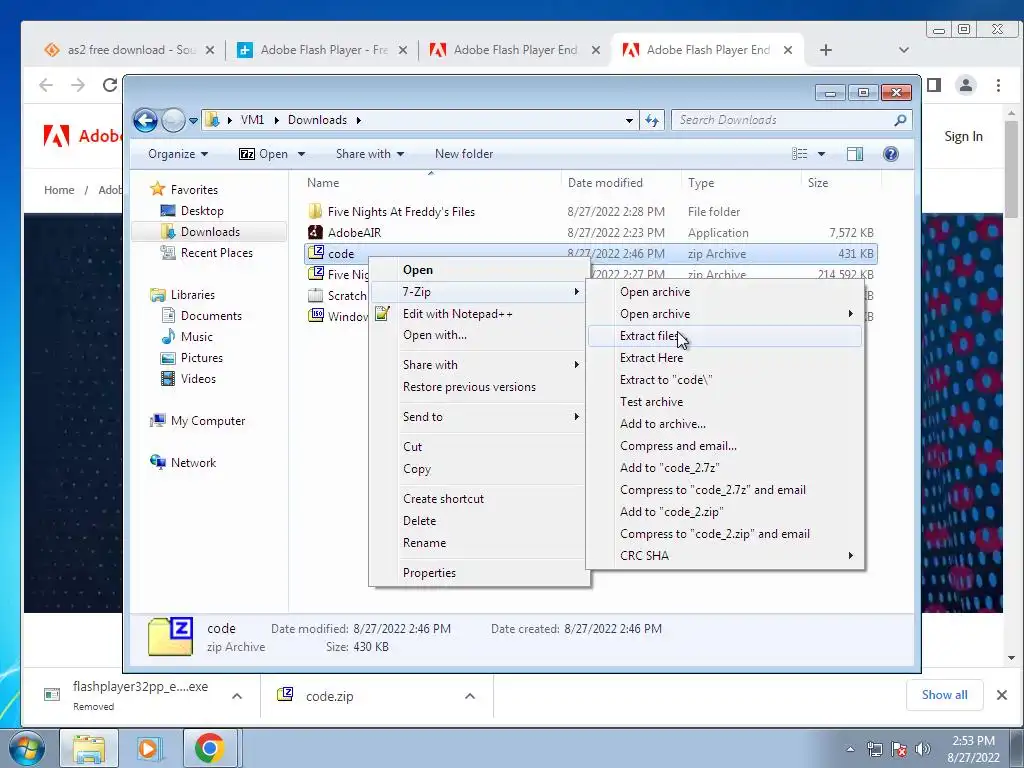
Task: Click the Explorer Back arrow button
Action: coord(145,120)
